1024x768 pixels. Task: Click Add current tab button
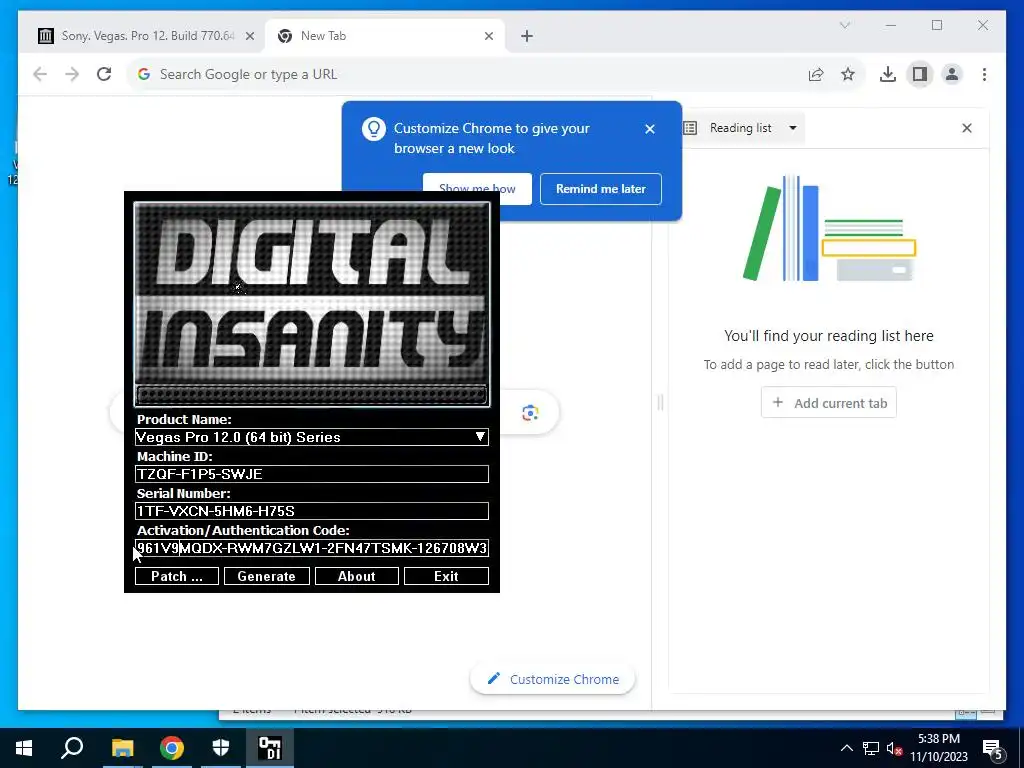click(829, 403)
